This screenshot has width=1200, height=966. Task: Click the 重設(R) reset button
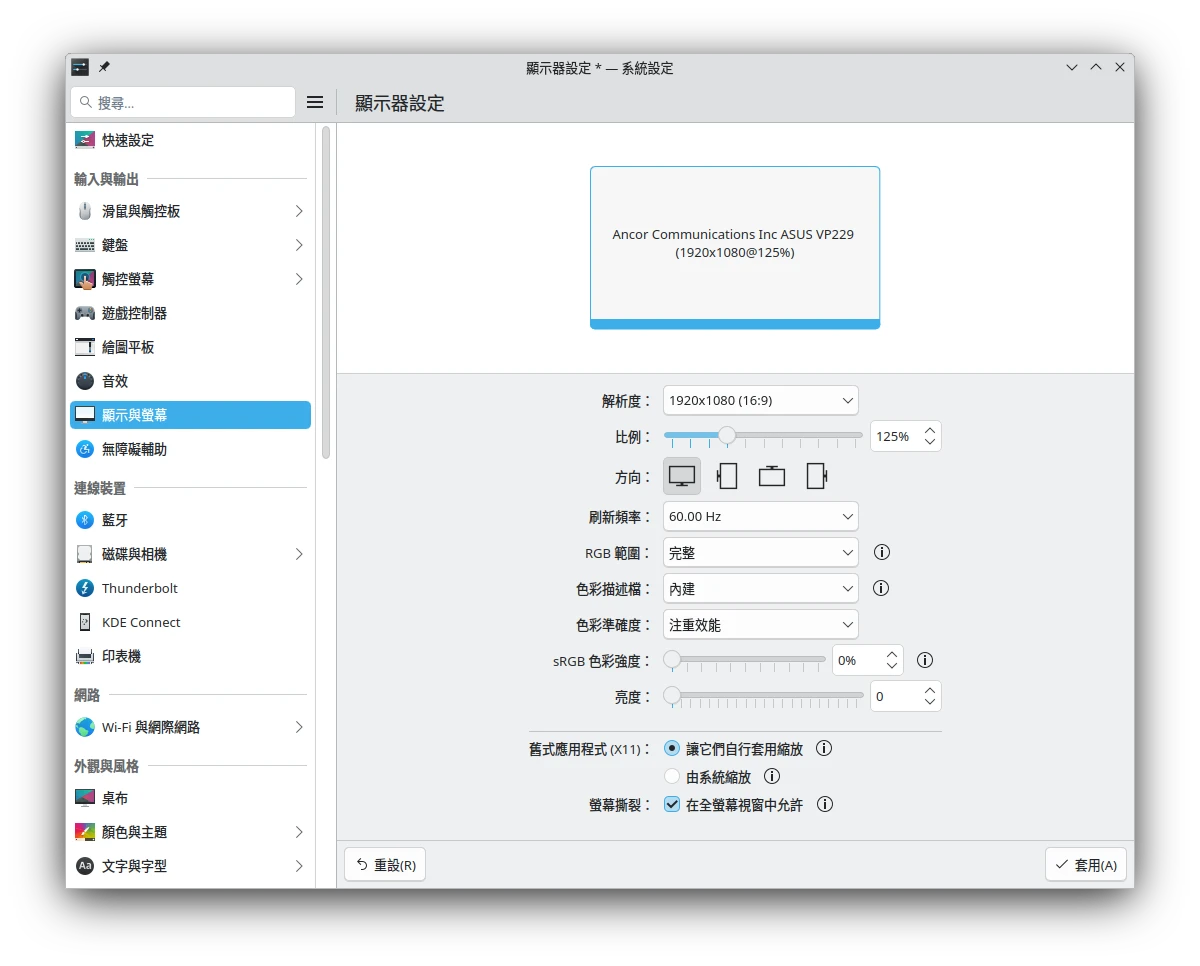pyautogui.click(x=385, y=865)
